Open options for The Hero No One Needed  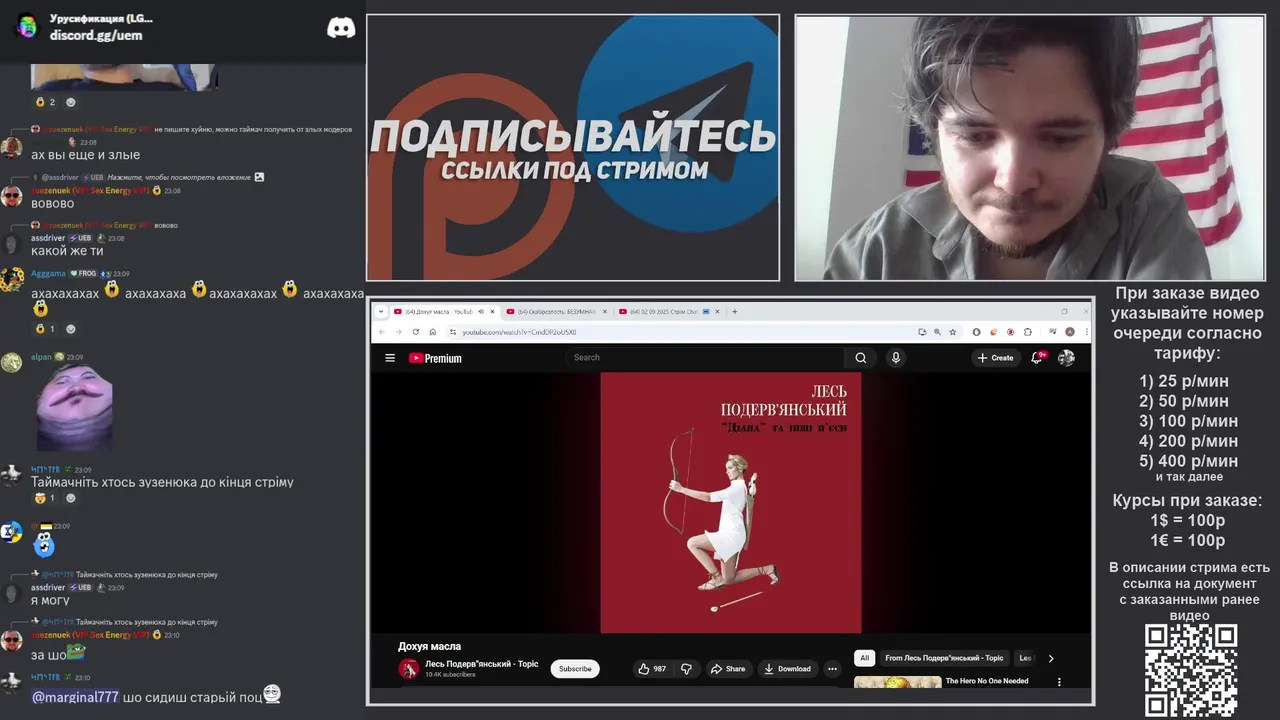(x=1059, y=682)
